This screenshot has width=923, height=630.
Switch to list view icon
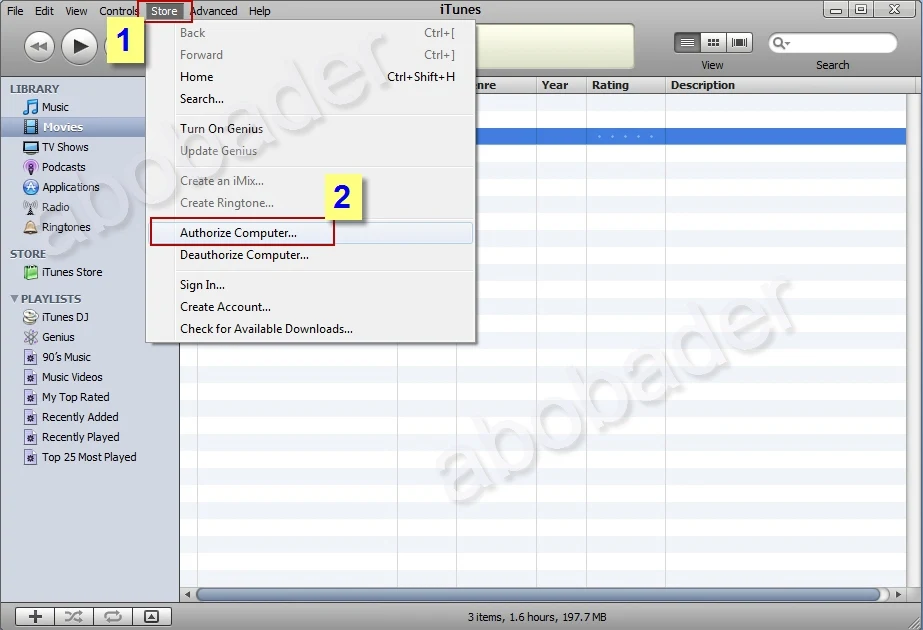687,42
